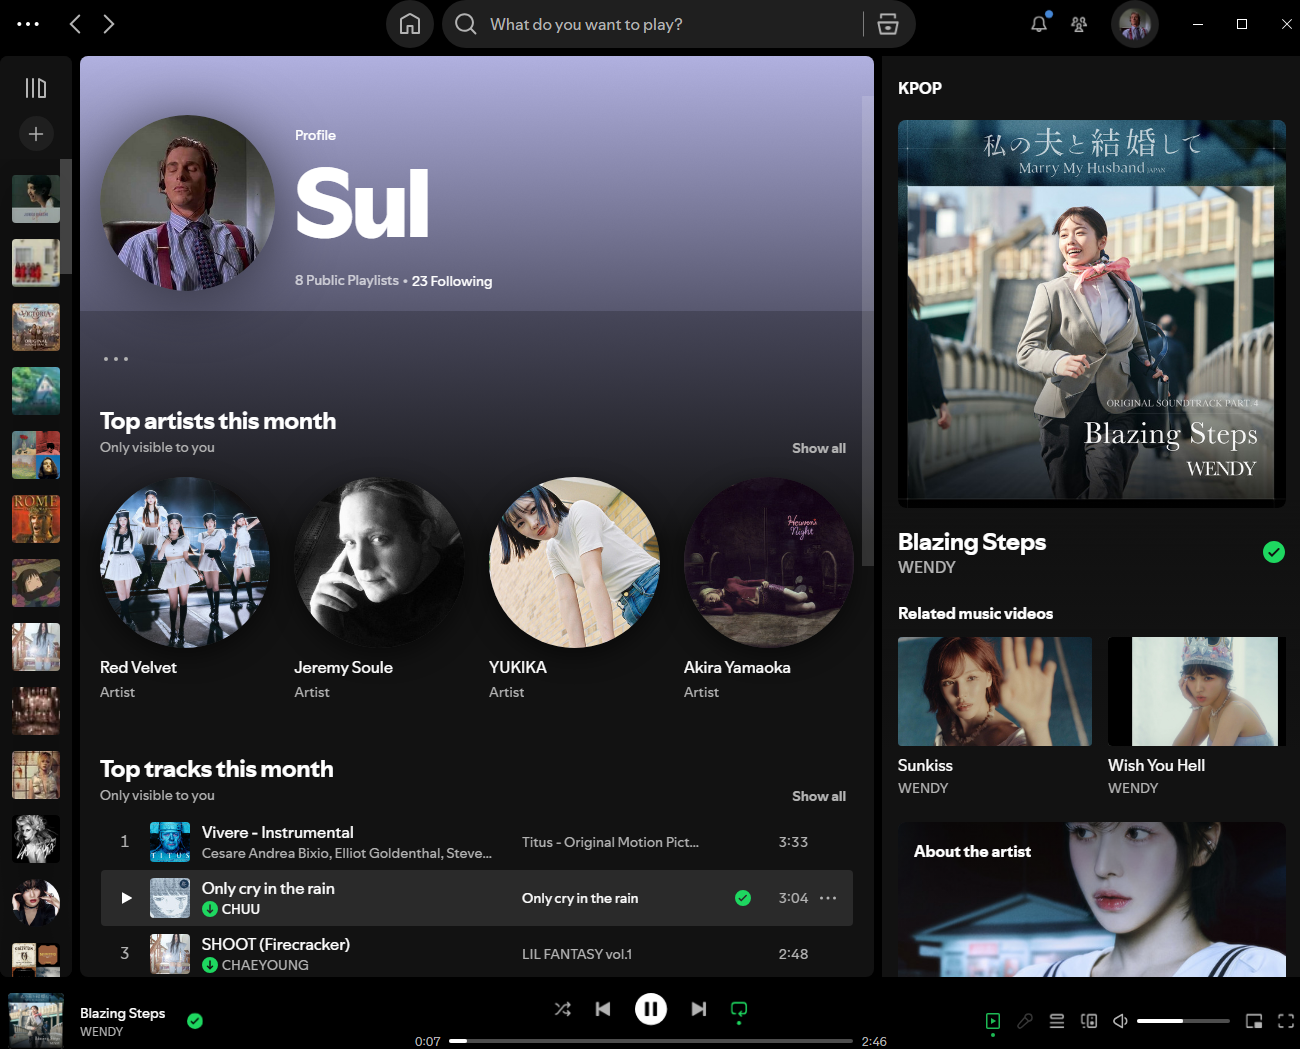Open LIL FANTASY vol.1 album link
The image size is (1300, 1049).
(x=577, y=954)
